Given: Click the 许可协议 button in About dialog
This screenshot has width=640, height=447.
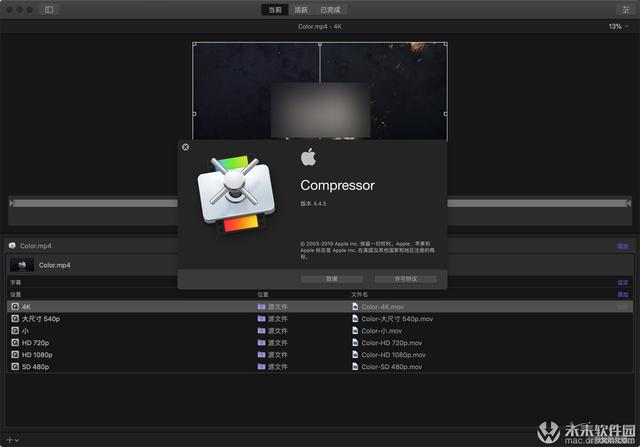Looking at the screenshot, I should [x=406, y=279].
